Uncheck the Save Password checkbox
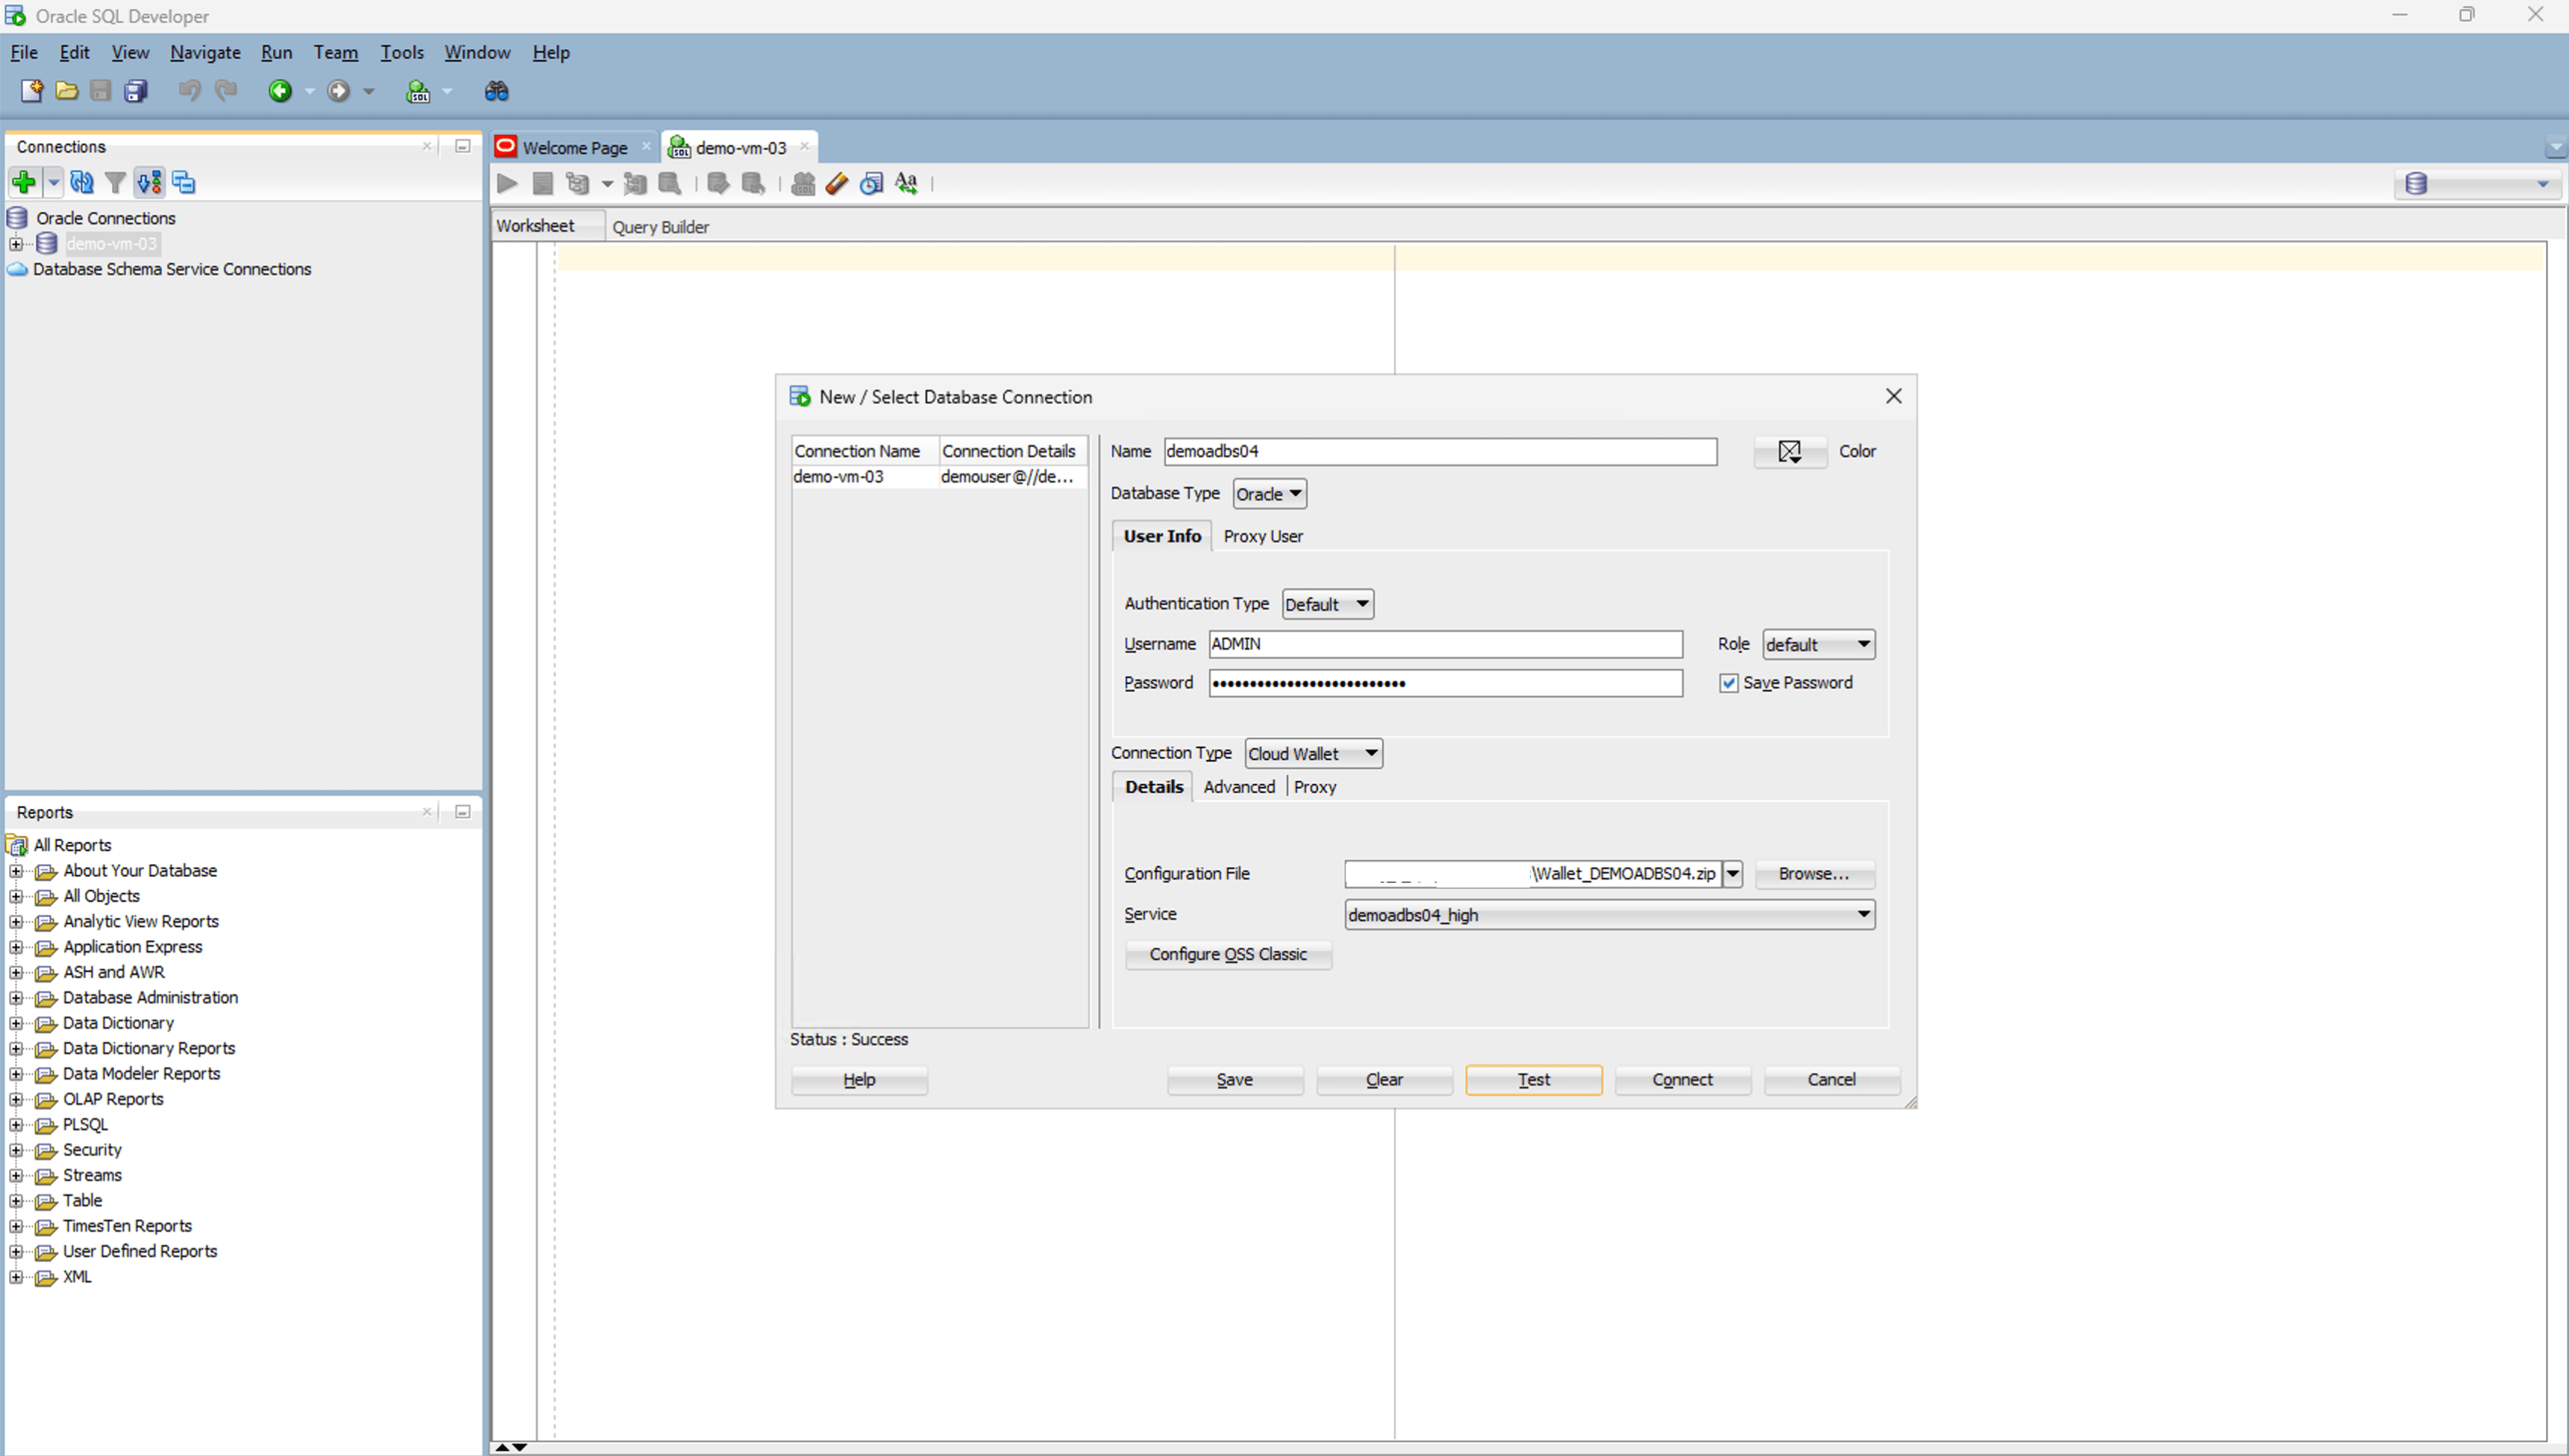Screen dimensions: 2569x1456 coord(1728,683)
